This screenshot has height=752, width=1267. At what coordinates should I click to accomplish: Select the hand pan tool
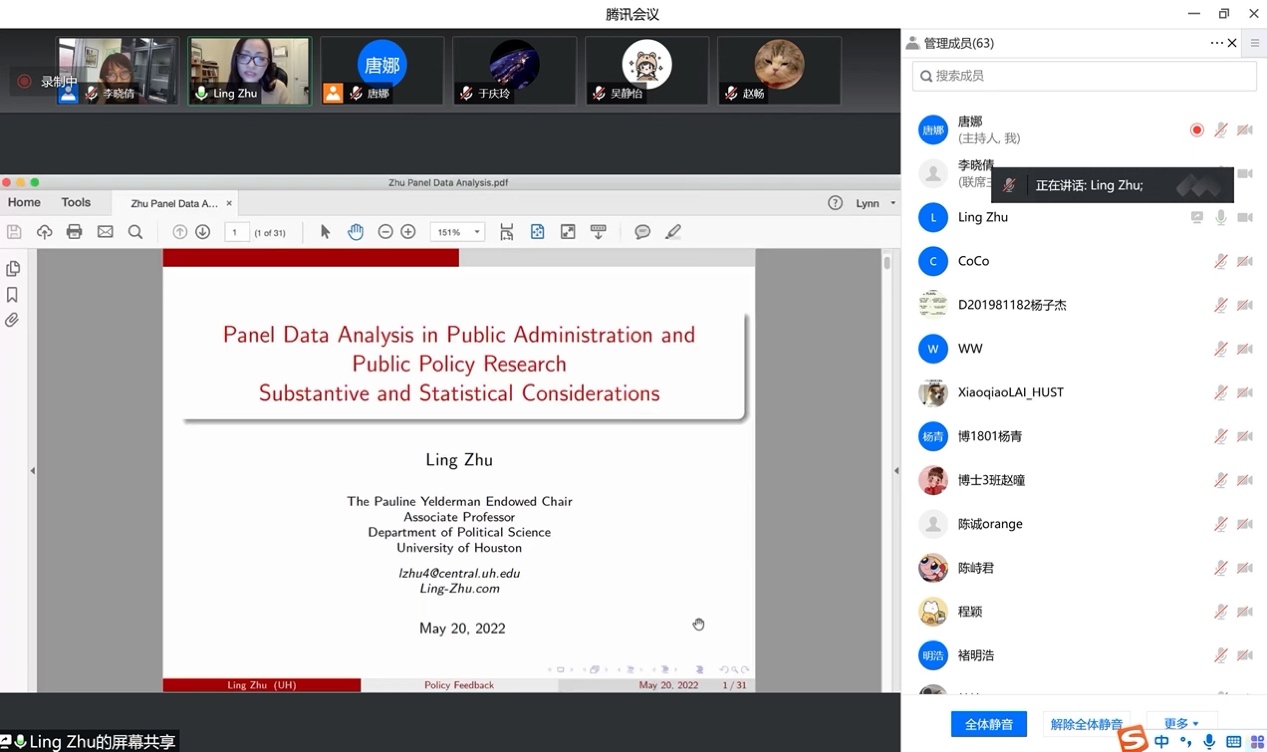click(x=355, y=232)
